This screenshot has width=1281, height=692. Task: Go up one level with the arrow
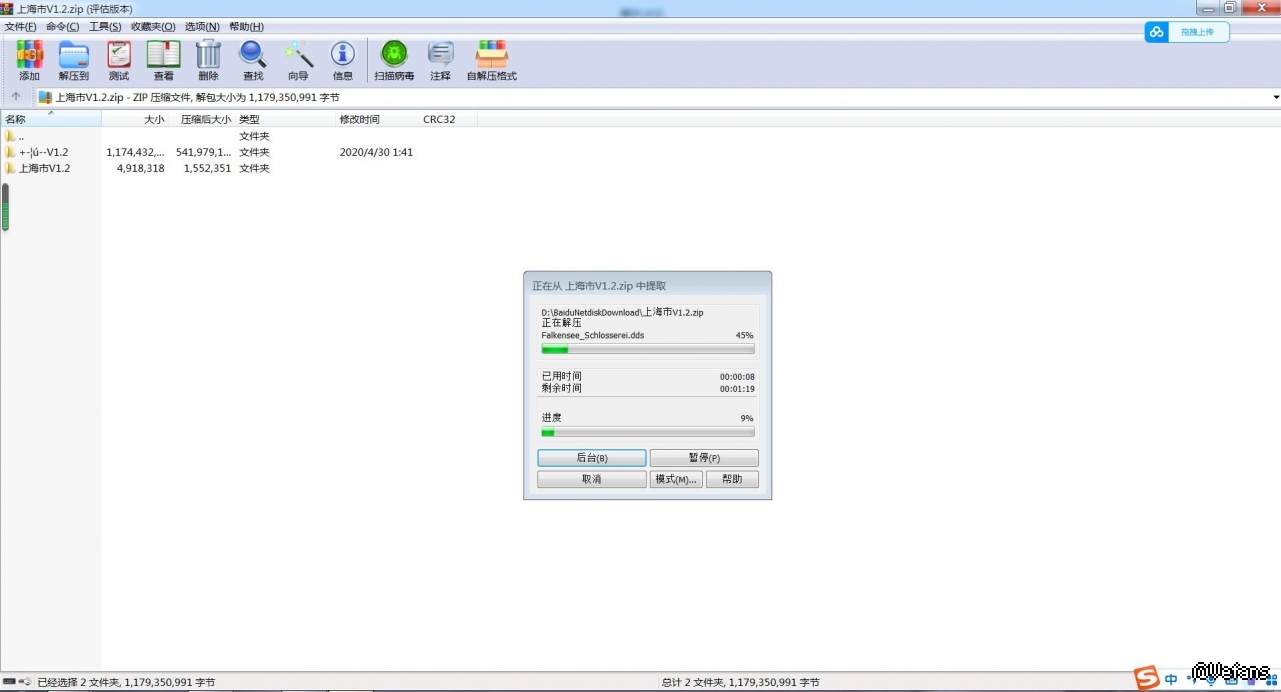(16, 97)
